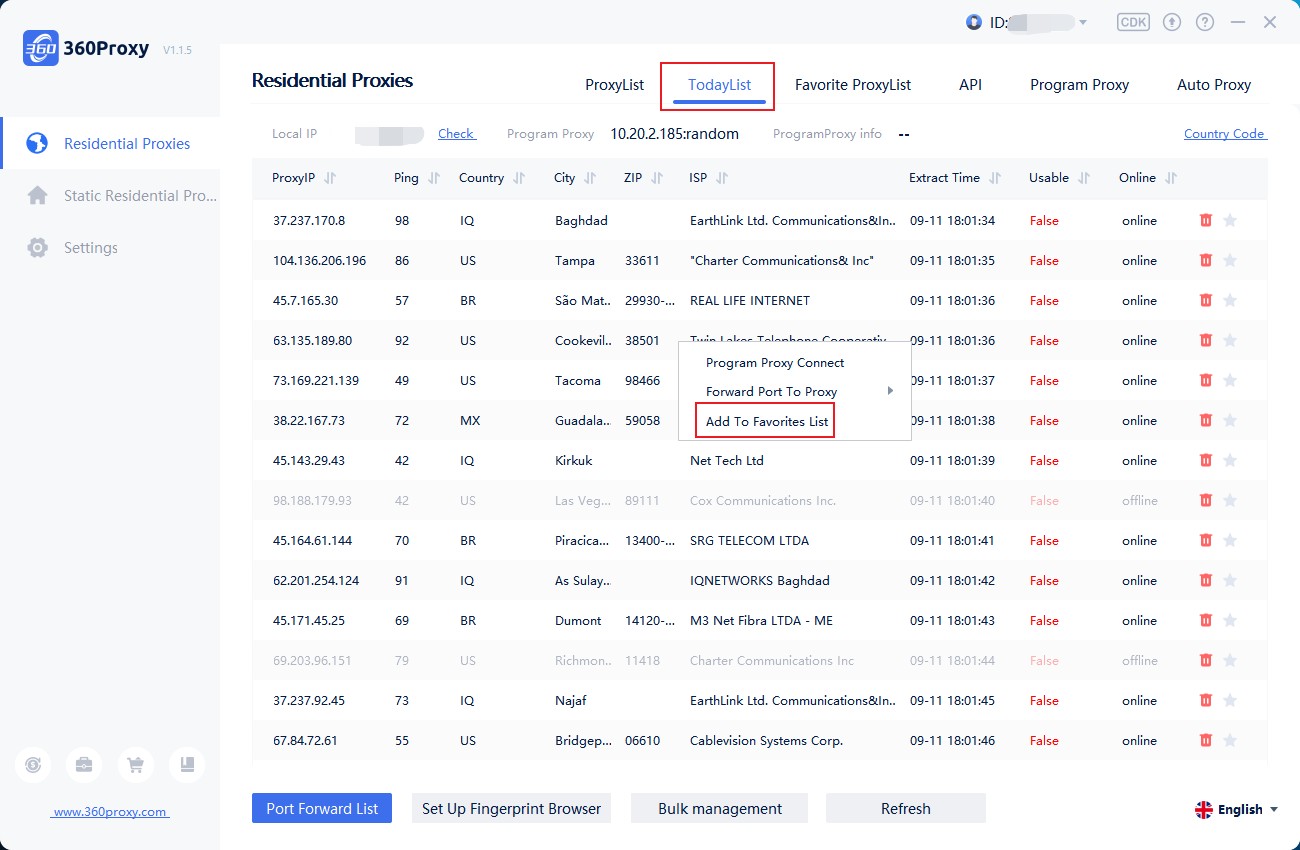Click the CDK icon in title bar

[x=1133, y=22]
